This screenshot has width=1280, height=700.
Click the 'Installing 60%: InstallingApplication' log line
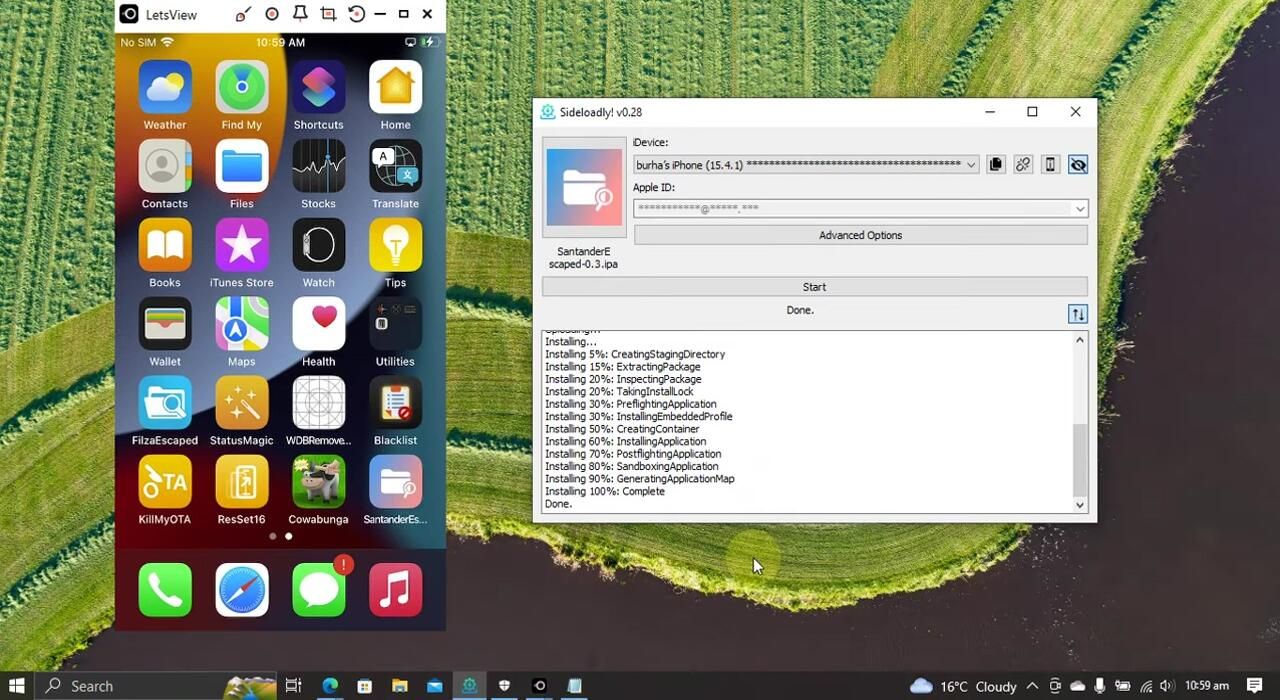point(626,441)
